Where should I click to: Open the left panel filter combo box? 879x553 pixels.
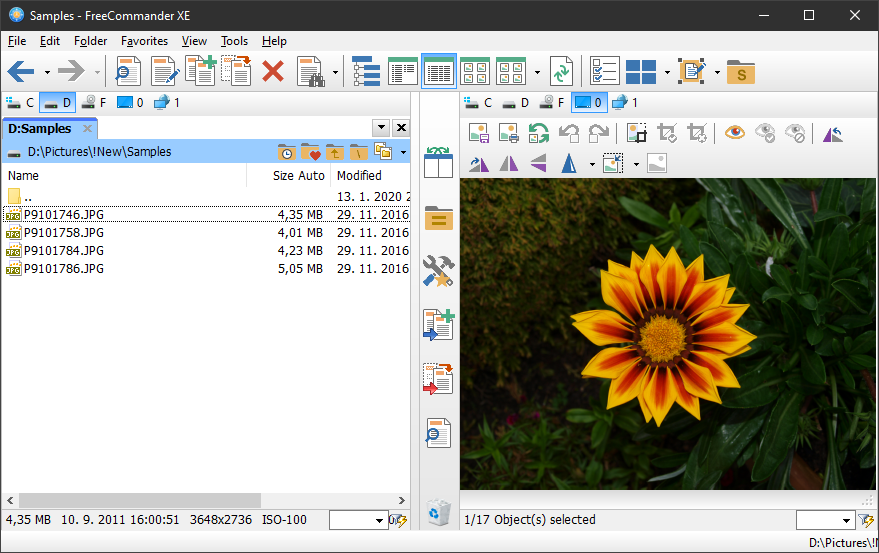358,520
